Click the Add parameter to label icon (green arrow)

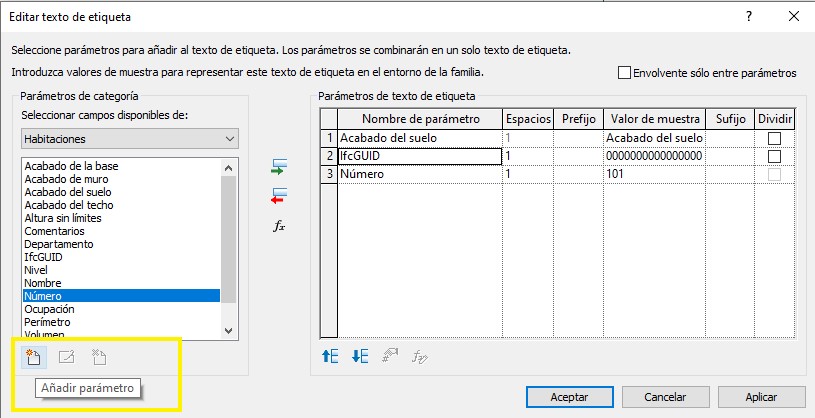(x=280, y=167)
